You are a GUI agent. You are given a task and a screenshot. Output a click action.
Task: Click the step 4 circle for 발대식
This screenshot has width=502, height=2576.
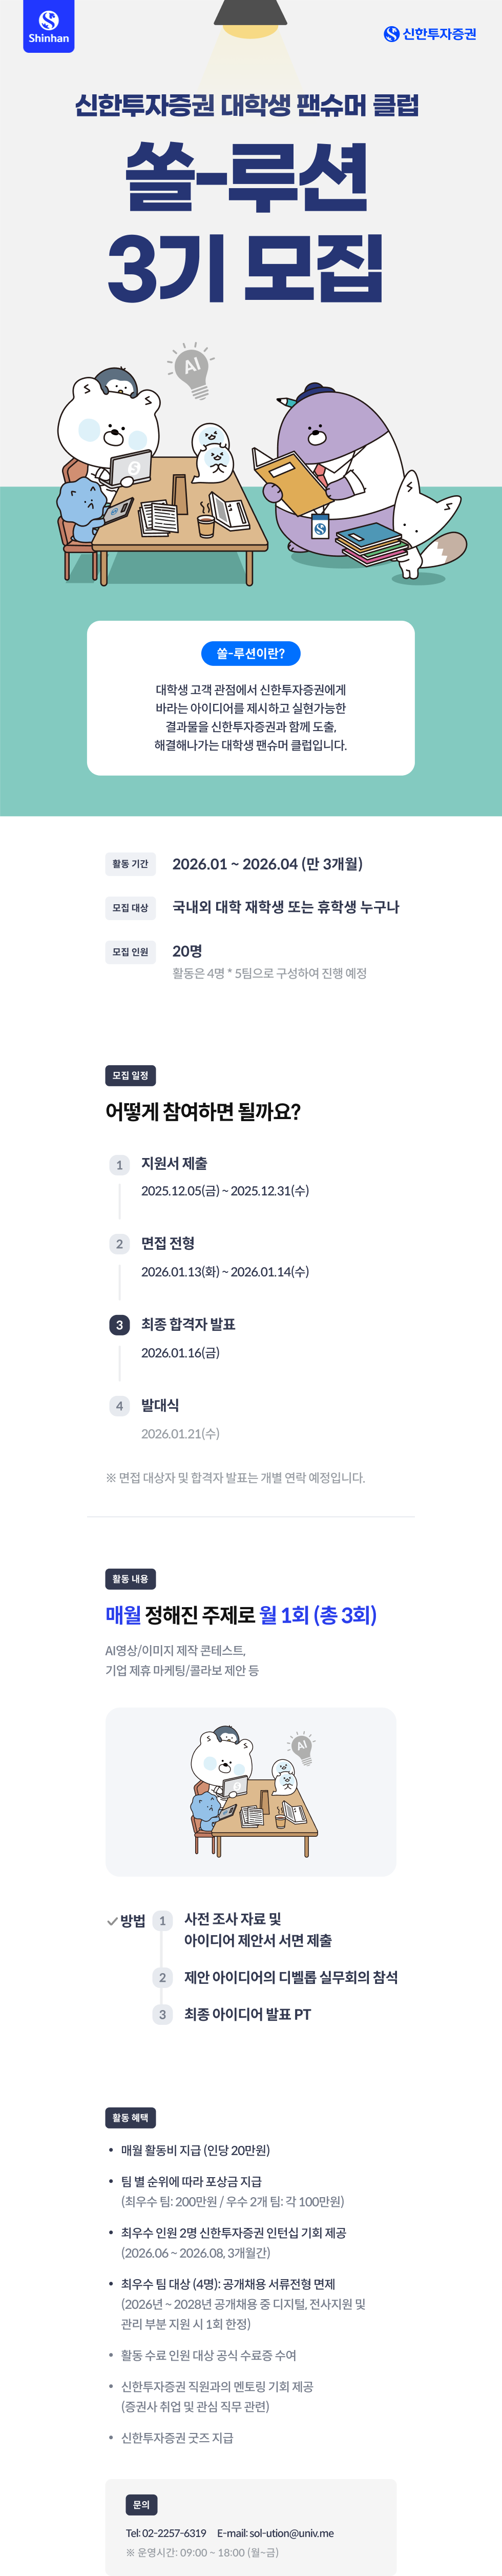pyautogui.click(x=119, y=1406)
